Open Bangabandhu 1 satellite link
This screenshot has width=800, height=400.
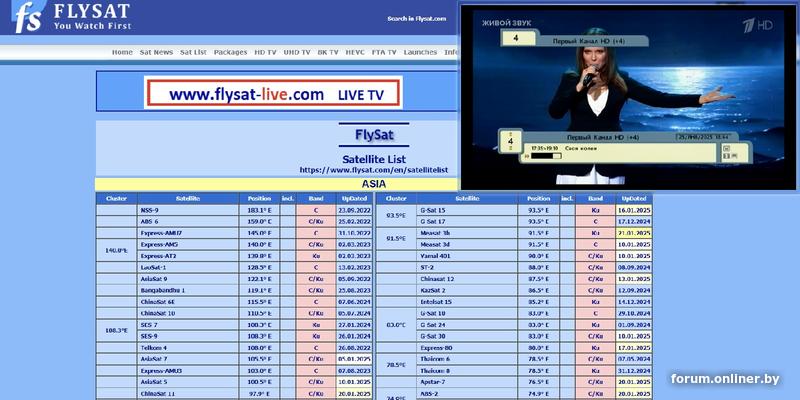(163, 290)
